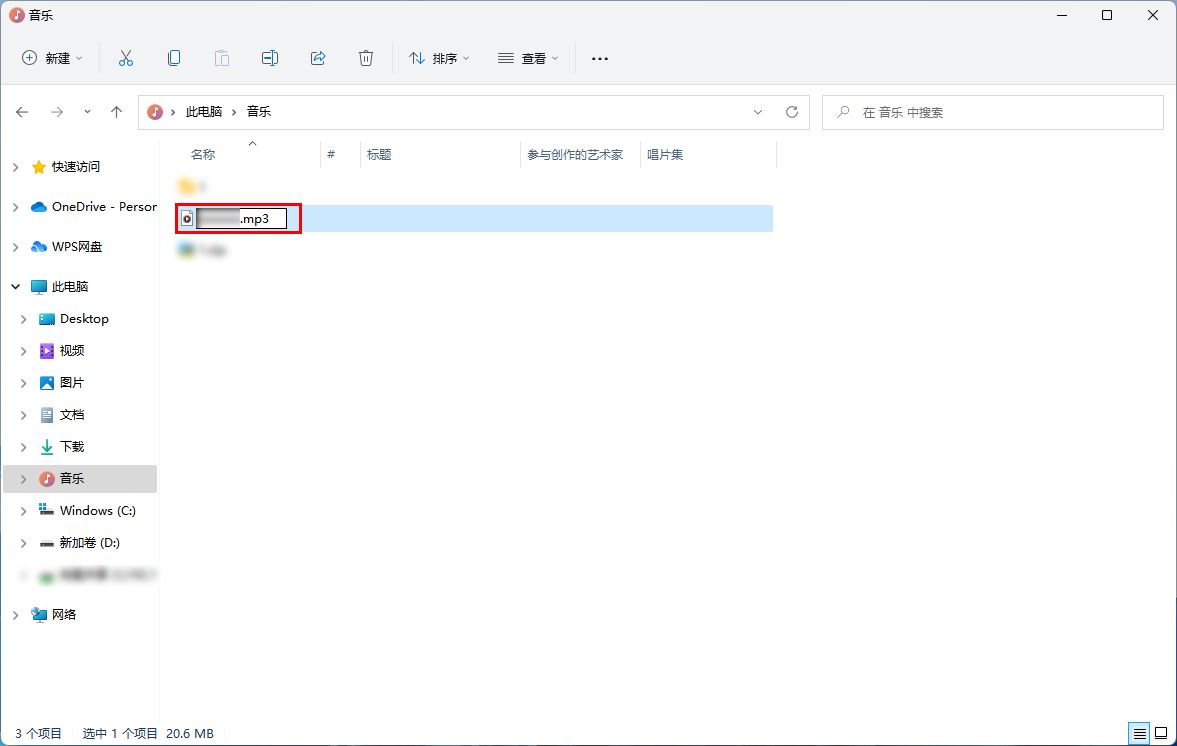The image size is (1177, 746).
Task: Refresh the 音乐 folder view
Action: (792, 112)
